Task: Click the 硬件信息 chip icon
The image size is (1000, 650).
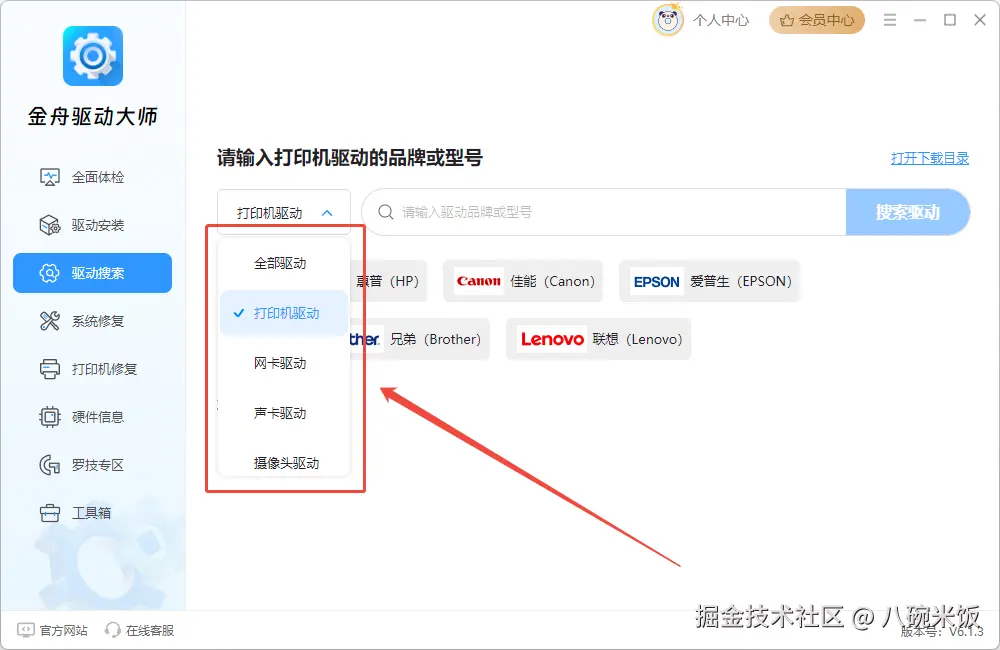Action: 50,417
